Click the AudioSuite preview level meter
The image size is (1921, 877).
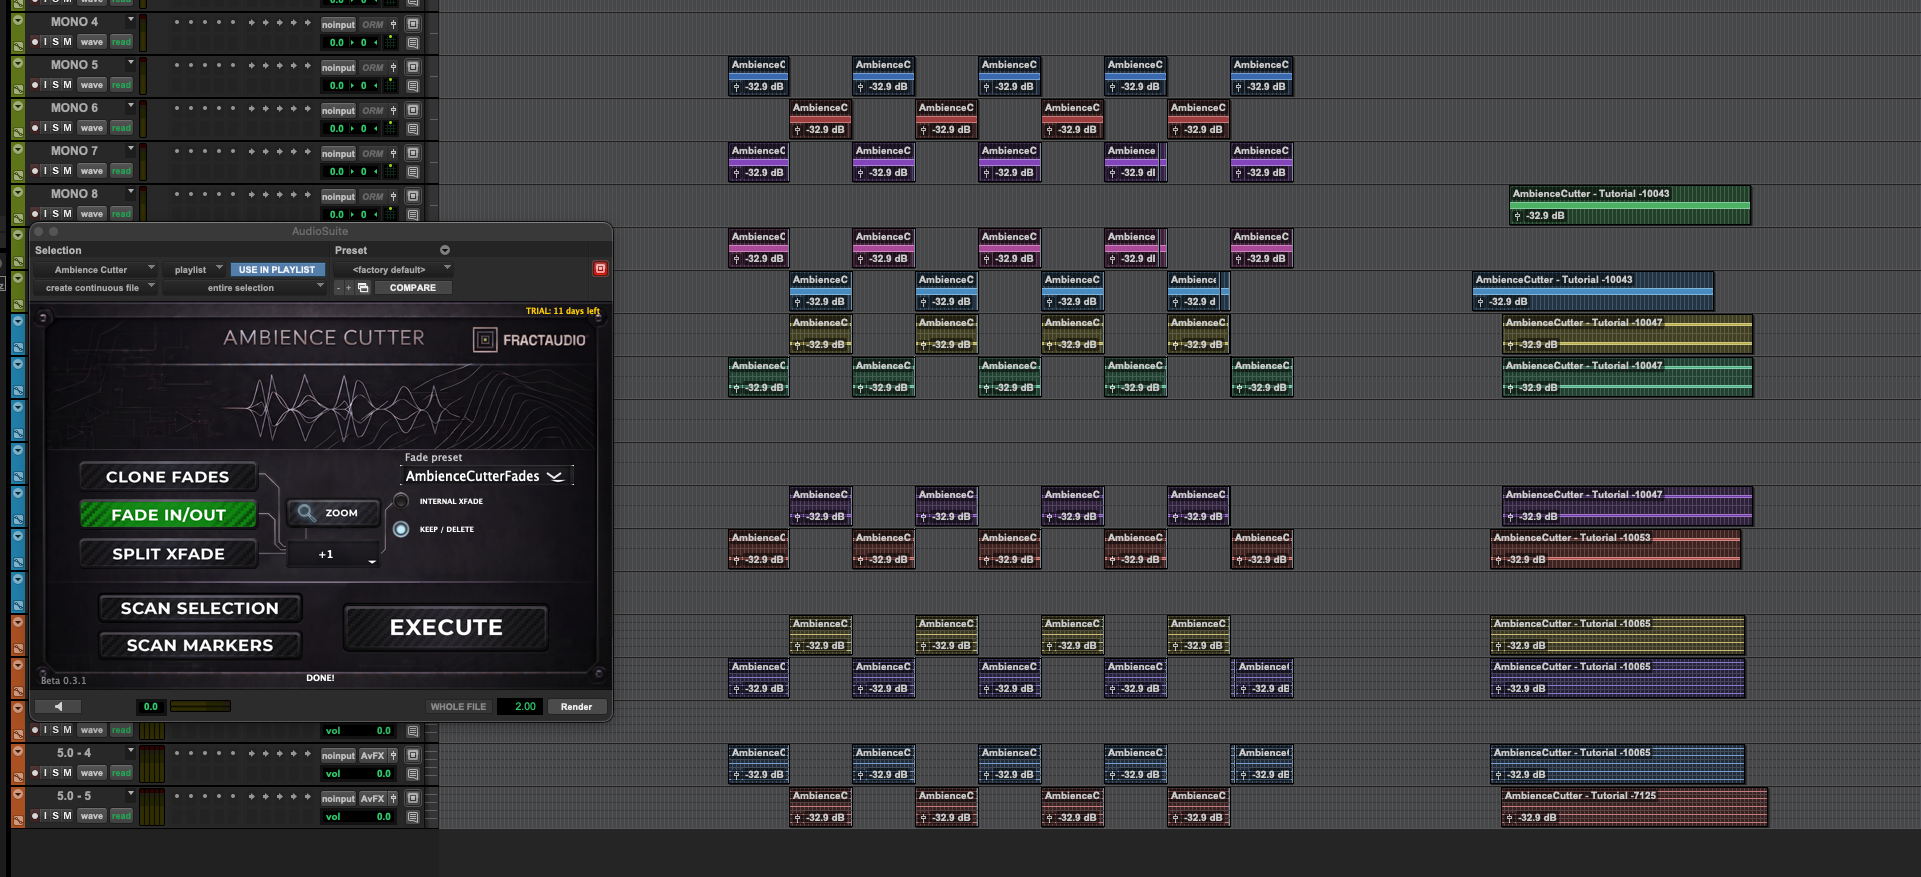(200, 706)
